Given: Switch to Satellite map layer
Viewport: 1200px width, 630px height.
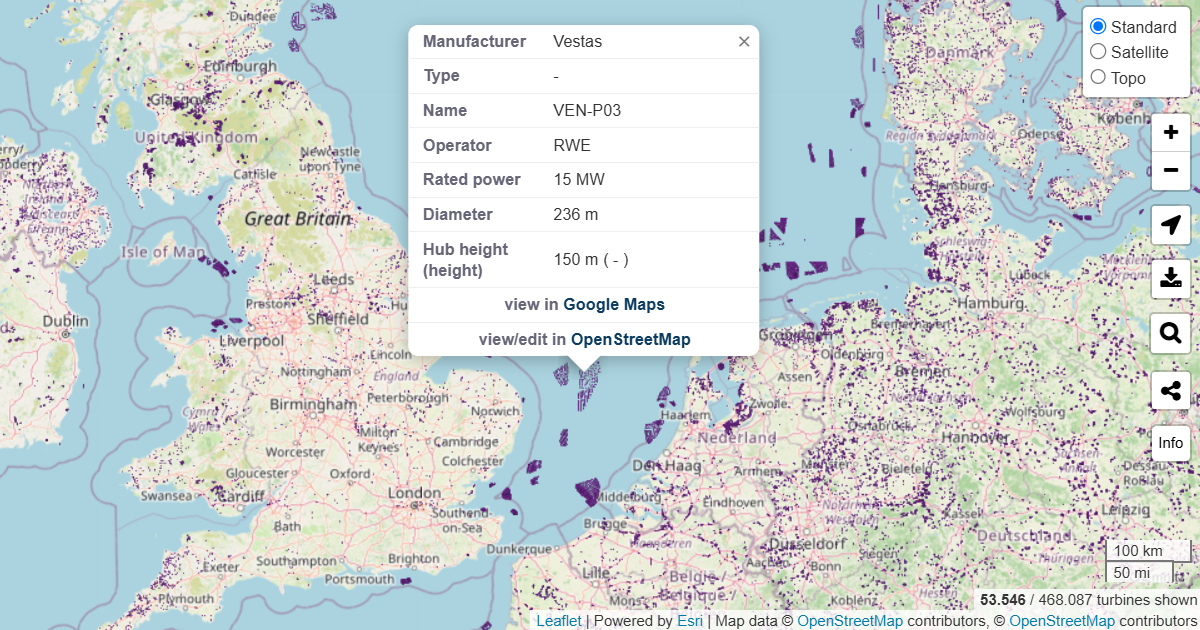Looking at the screenshot, I should point(1098,52).
